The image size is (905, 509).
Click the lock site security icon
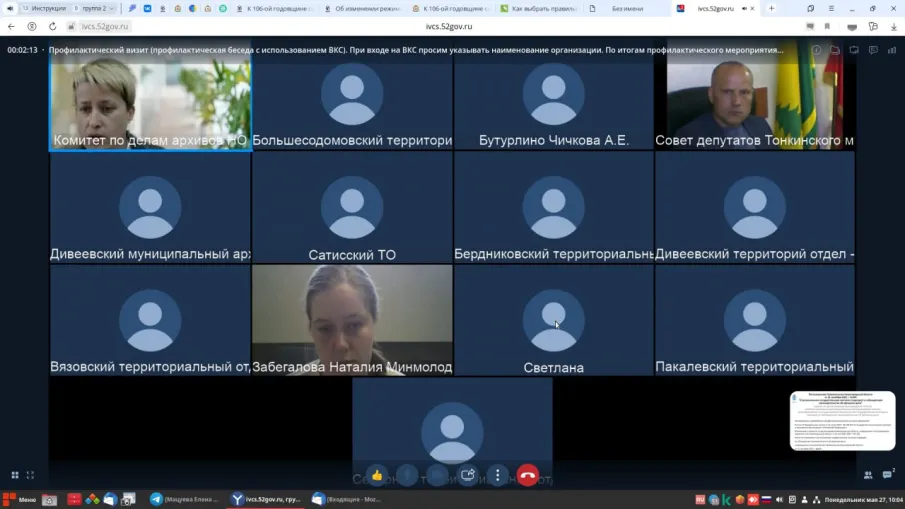(x=72, y=27)
